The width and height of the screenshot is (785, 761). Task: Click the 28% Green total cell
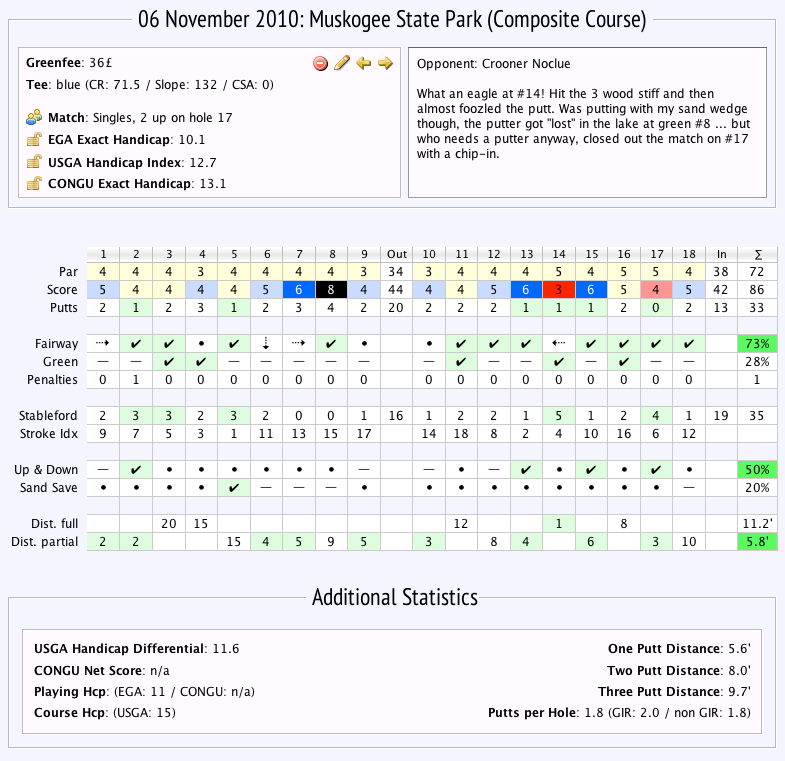coord(757,361)
